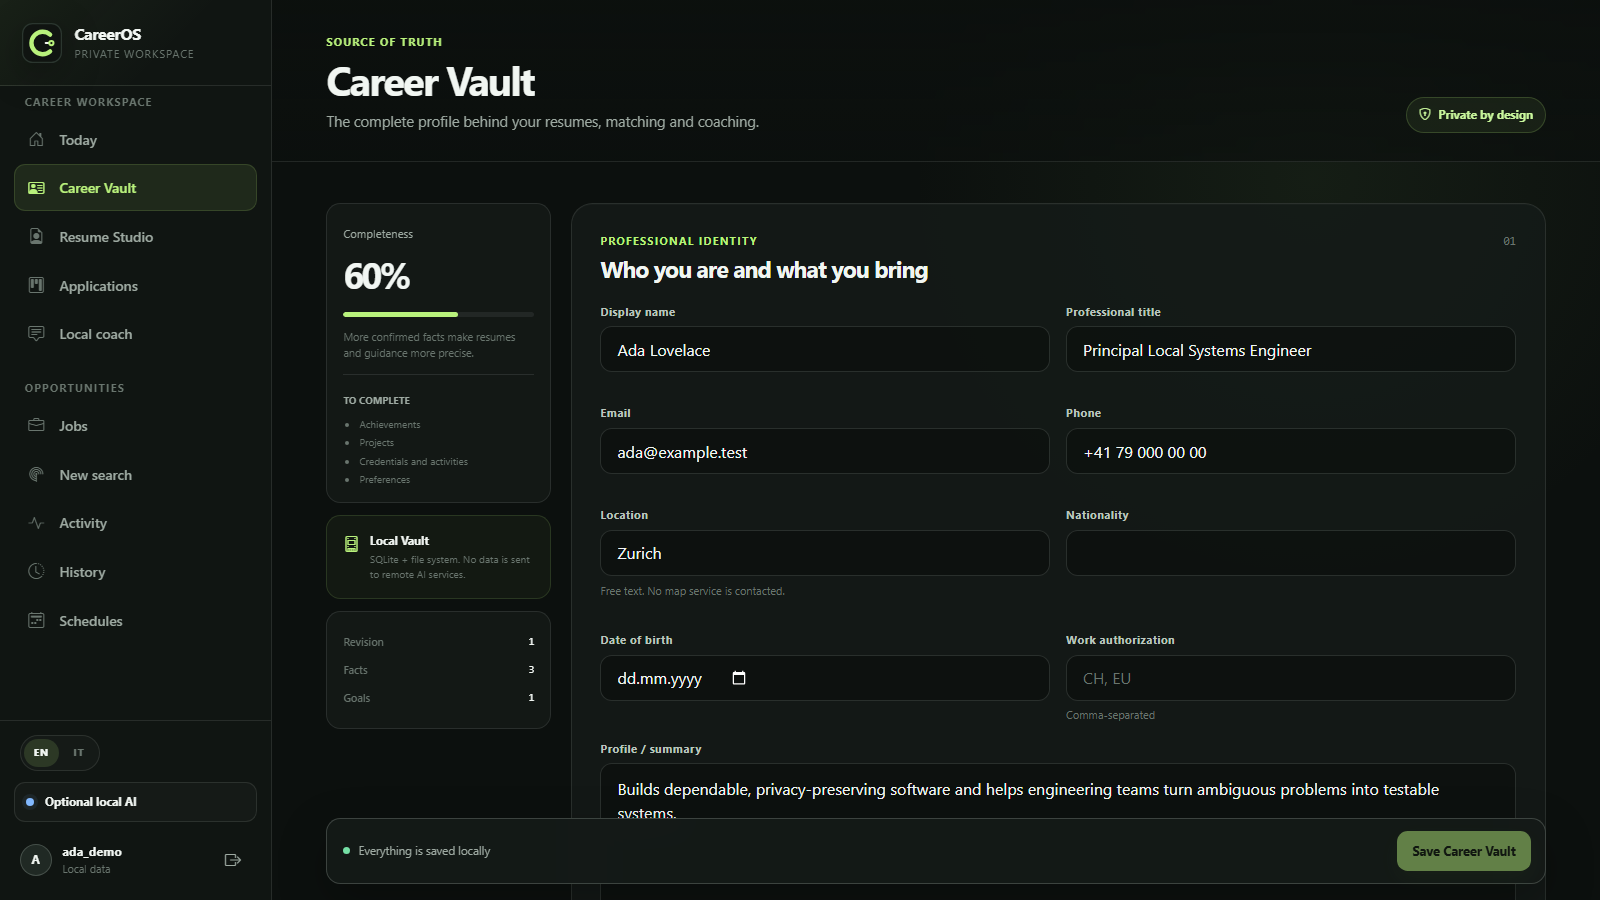Open the Today page
Image resolution: width=1600 pixels, height=900 pixels.
pyautogui.click(x=135, y=140)
